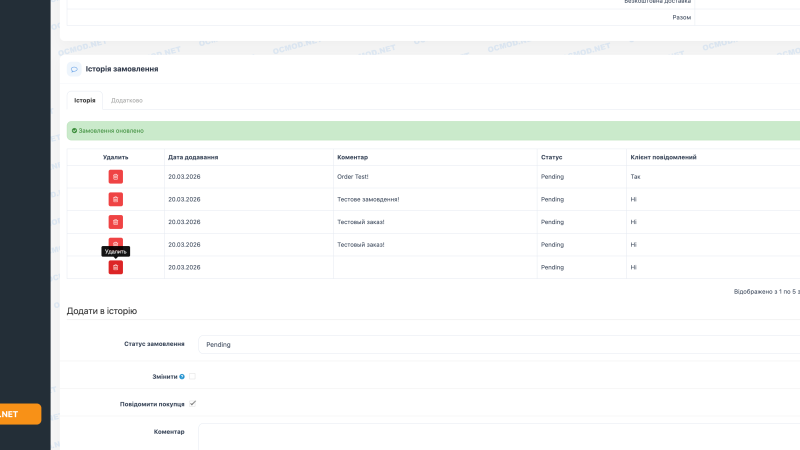The width and height of the screenshot is (800, 450).
Task: Delete the 'Тестове замовлення!' history entry
Action: [115, 199]
